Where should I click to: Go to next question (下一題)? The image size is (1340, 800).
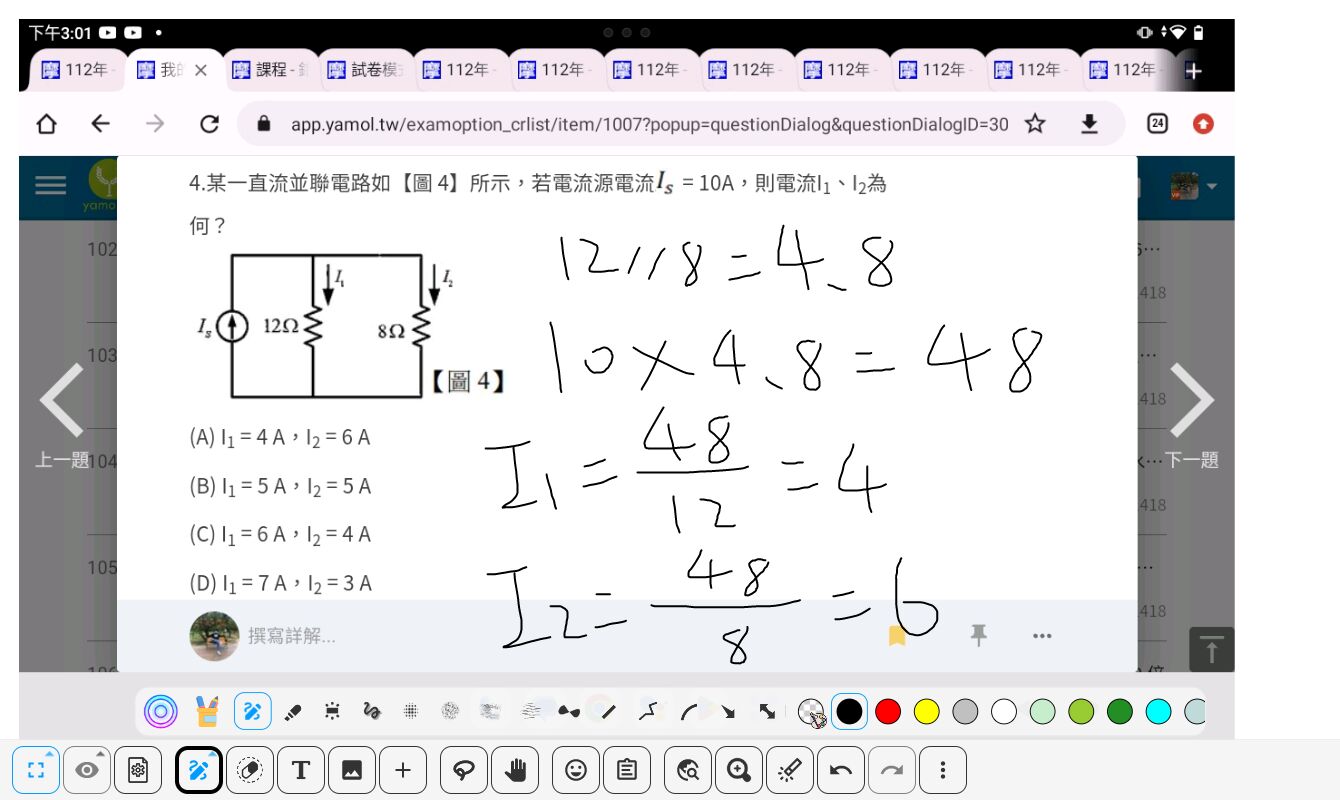click(x=1192, y=415)
